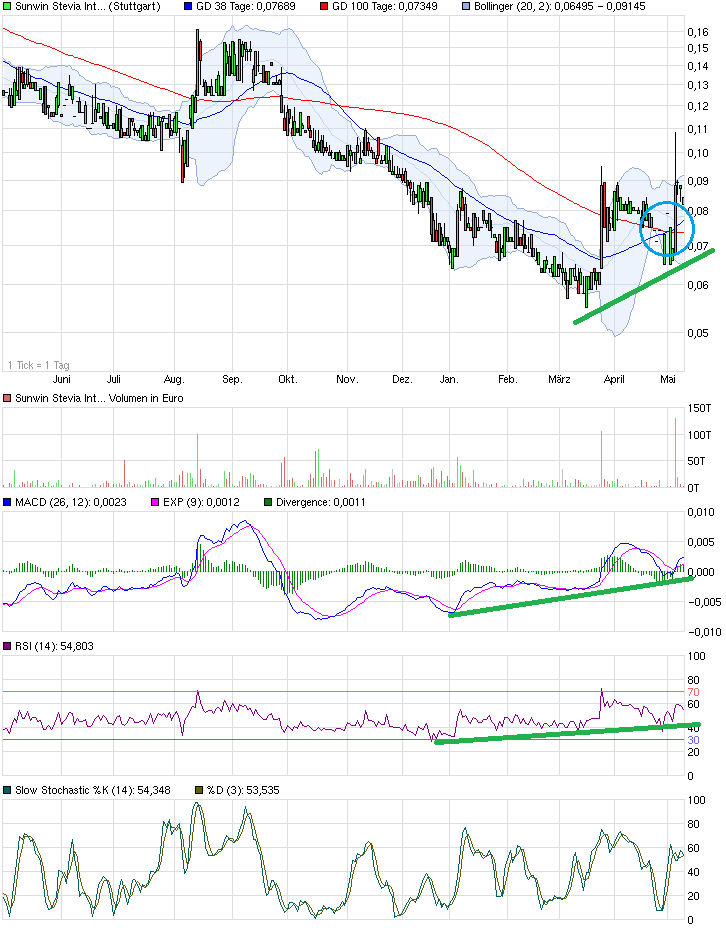This screenshot has height=928, width=726.
Task: Click the 'GD 100 Tage: 0,07349' label
Action: tap(385, 7)
